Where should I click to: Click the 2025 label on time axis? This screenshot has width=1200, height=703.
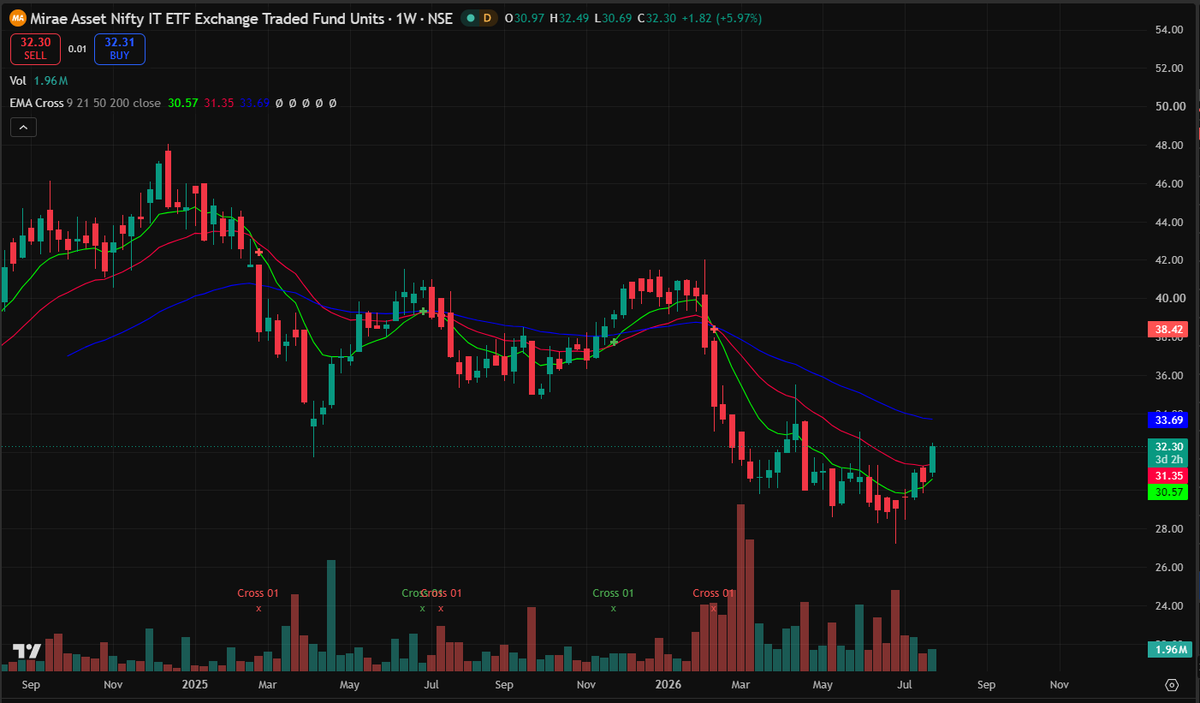[195, 685]
